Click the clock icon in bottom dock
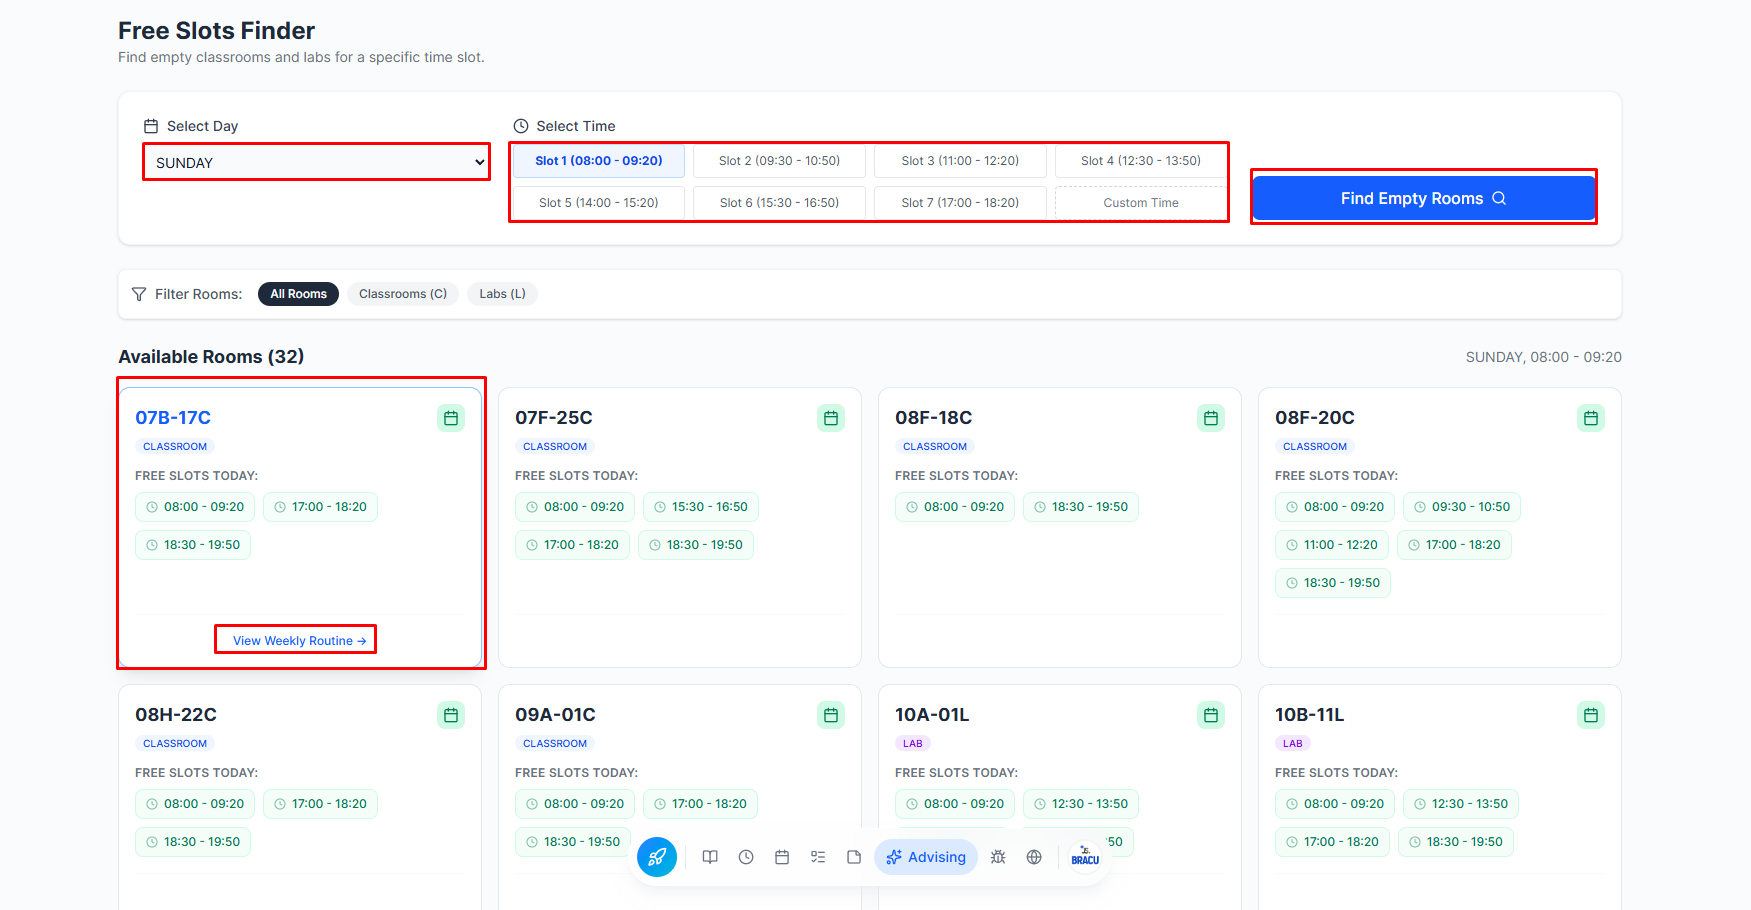This screenshot has height=910, width=1751. click(x=746, y=857)
